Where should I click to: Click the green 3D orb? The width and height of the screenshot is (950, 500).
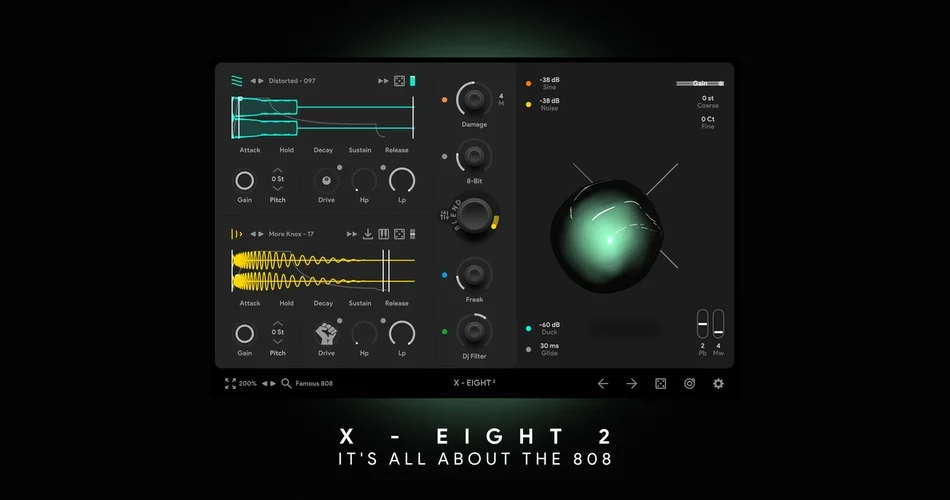(607, 236)
